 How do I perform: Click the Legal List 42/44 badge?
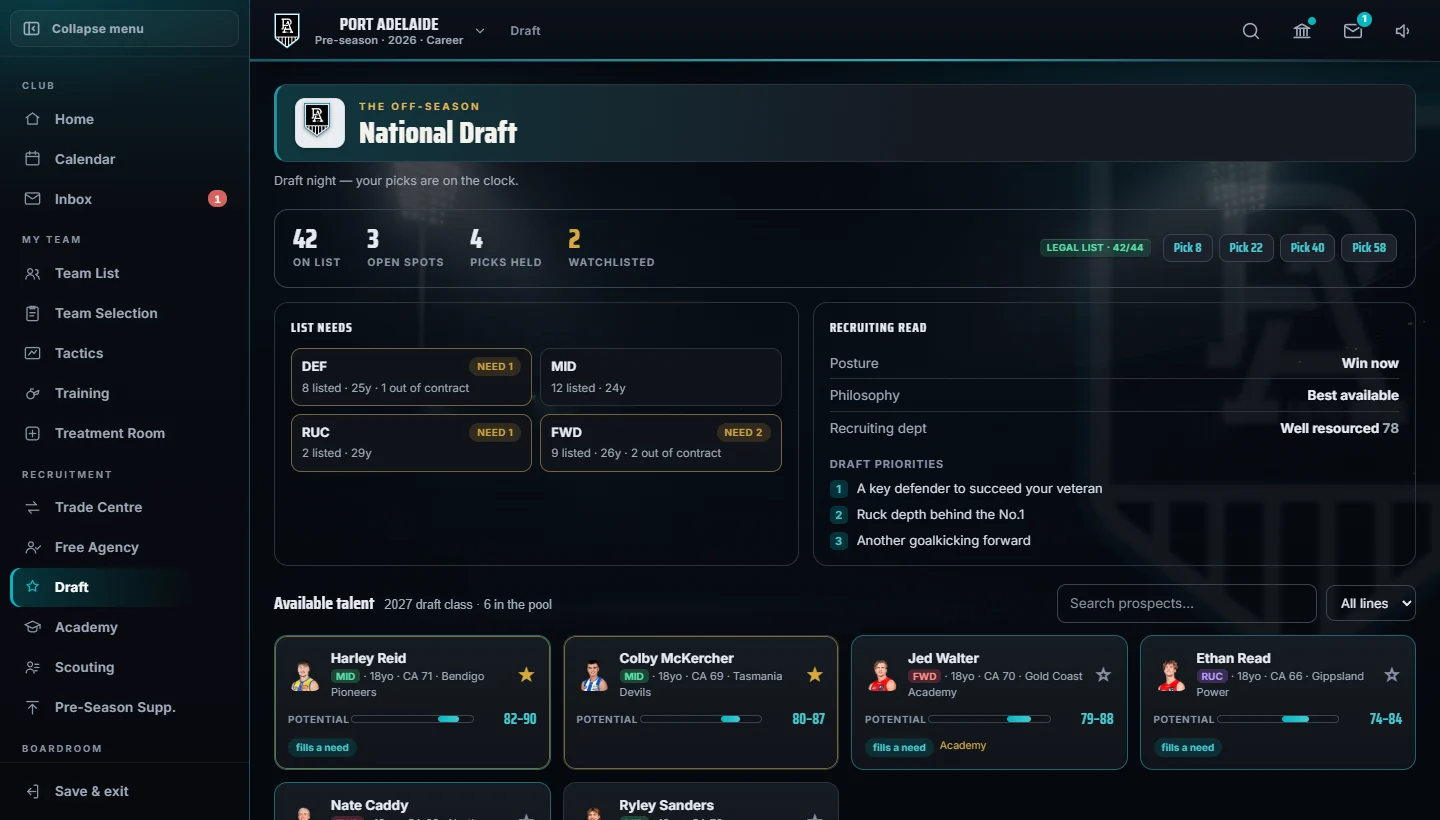(1095, 247)
